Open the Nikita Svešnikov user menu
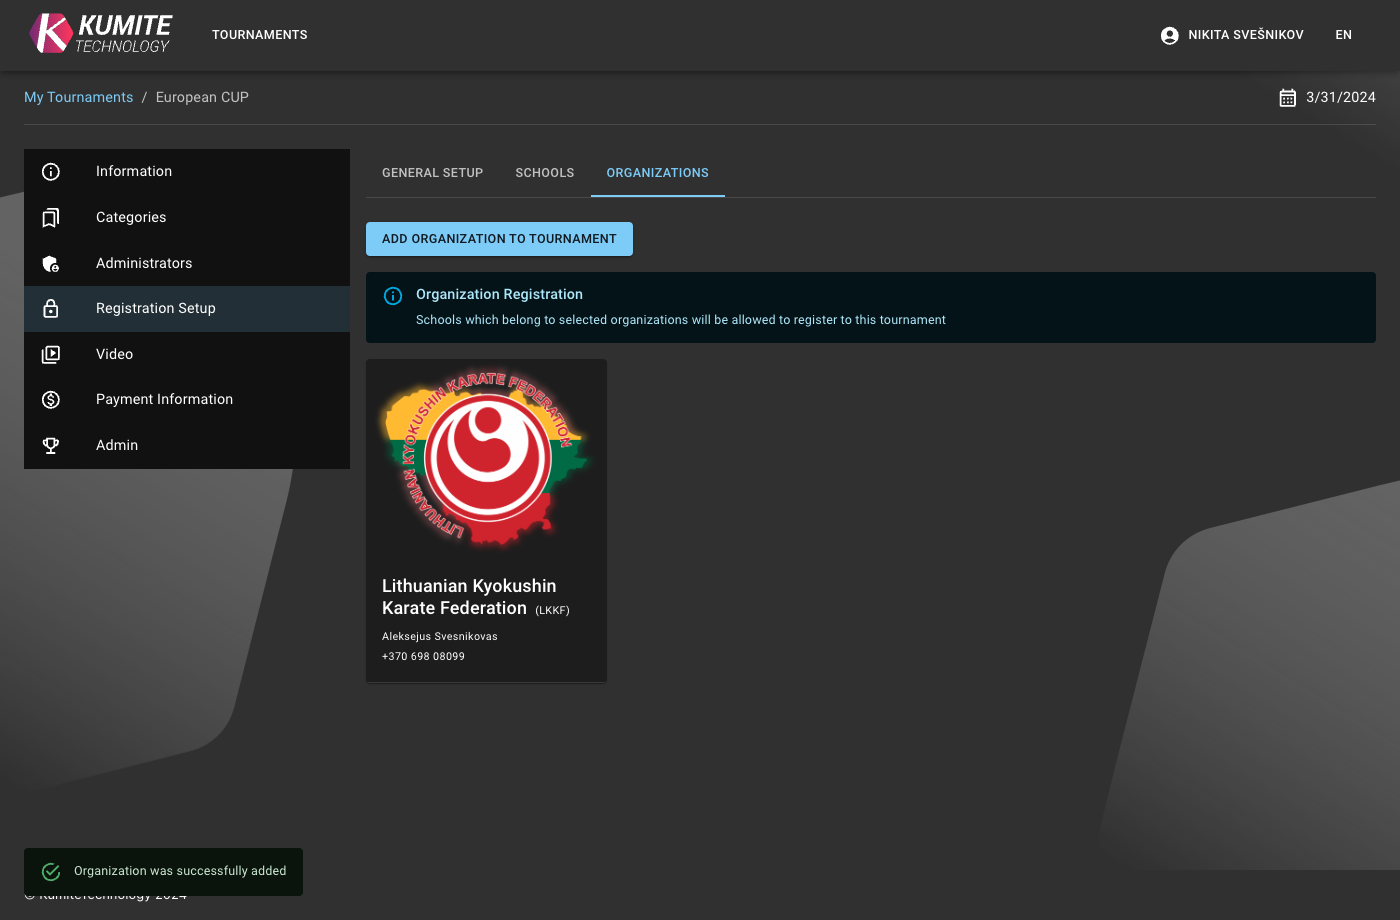Screen dimensions: 1400x920 tap(1245, 35)
